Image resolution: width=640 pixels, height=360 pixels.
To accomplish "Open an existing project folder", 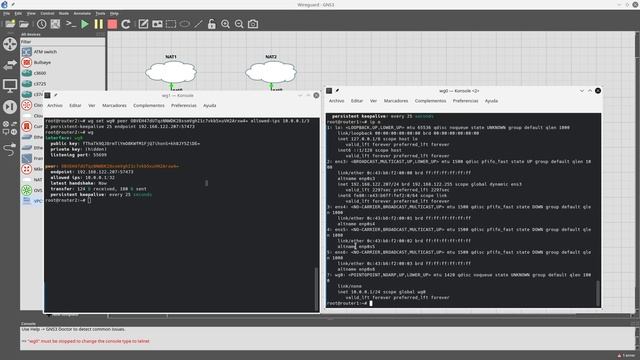I will pyautogui.click(x=24, y=24).
